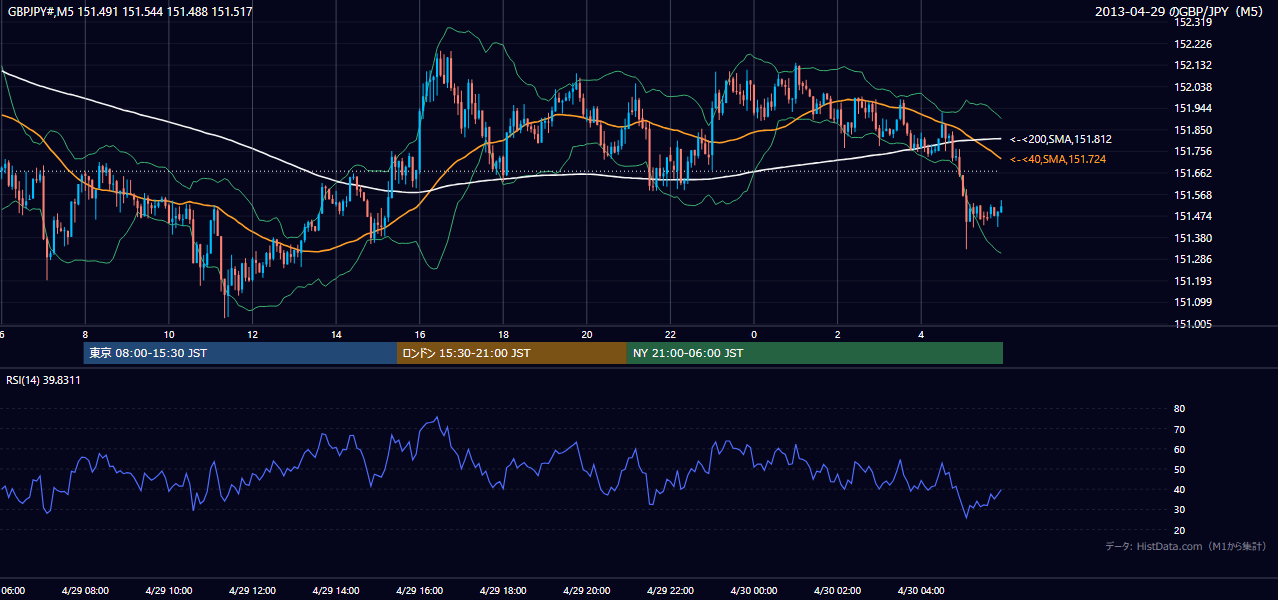Click the hour label 10 on chart time axis
Viewport: 1278px width, 600px height.
(169, 334)
